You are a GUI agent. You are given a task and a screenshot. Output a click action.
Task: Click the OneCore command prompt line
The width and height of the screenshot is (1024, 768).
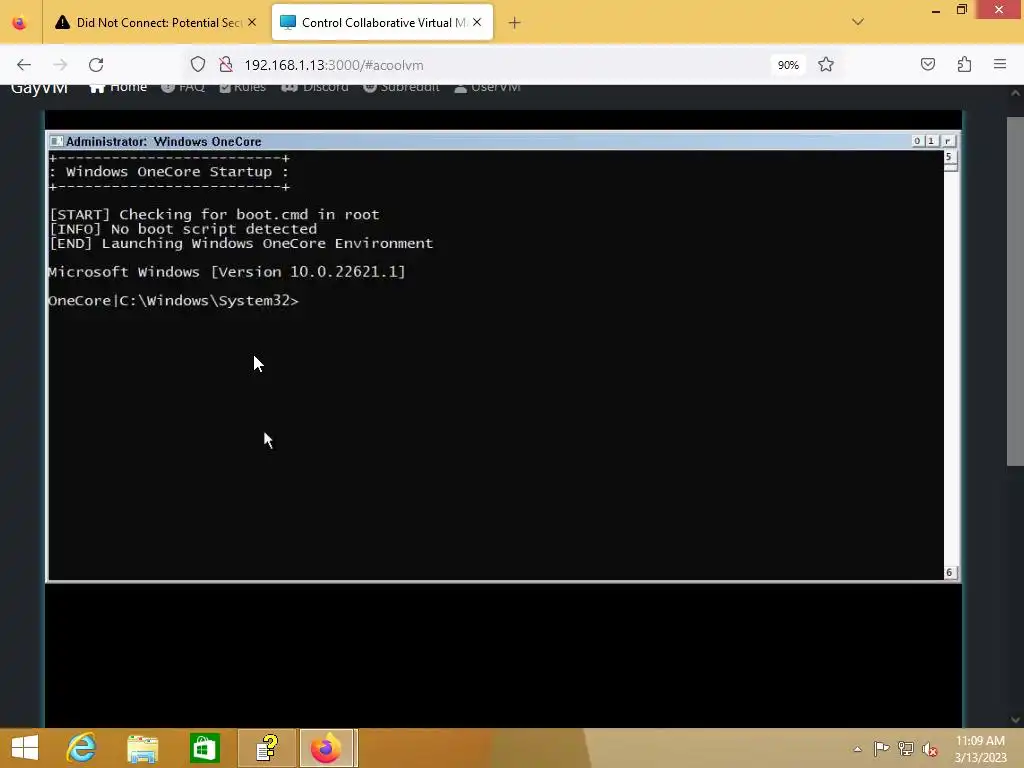click(x=173, y=301)
